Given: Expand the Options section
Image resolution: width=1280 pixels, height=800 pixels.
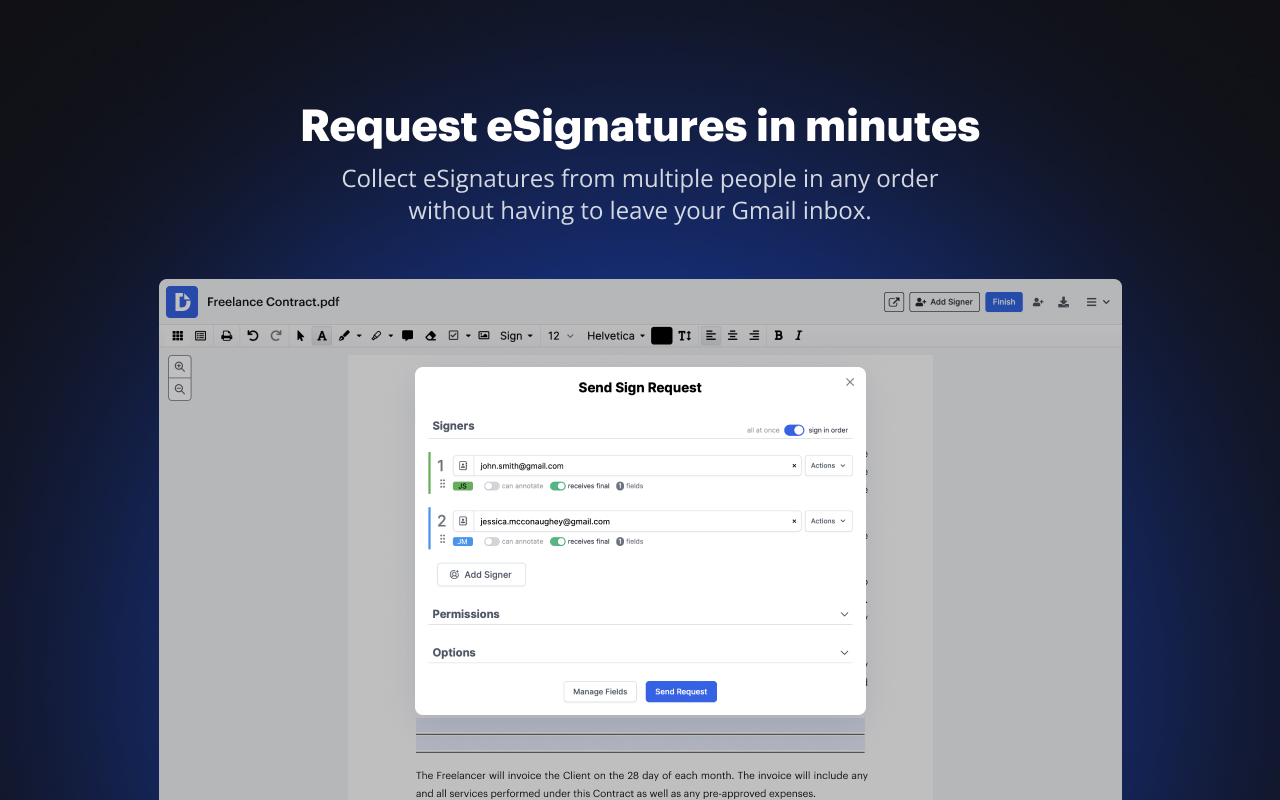Looking at the screenshot, I should [x=640, y=652].
